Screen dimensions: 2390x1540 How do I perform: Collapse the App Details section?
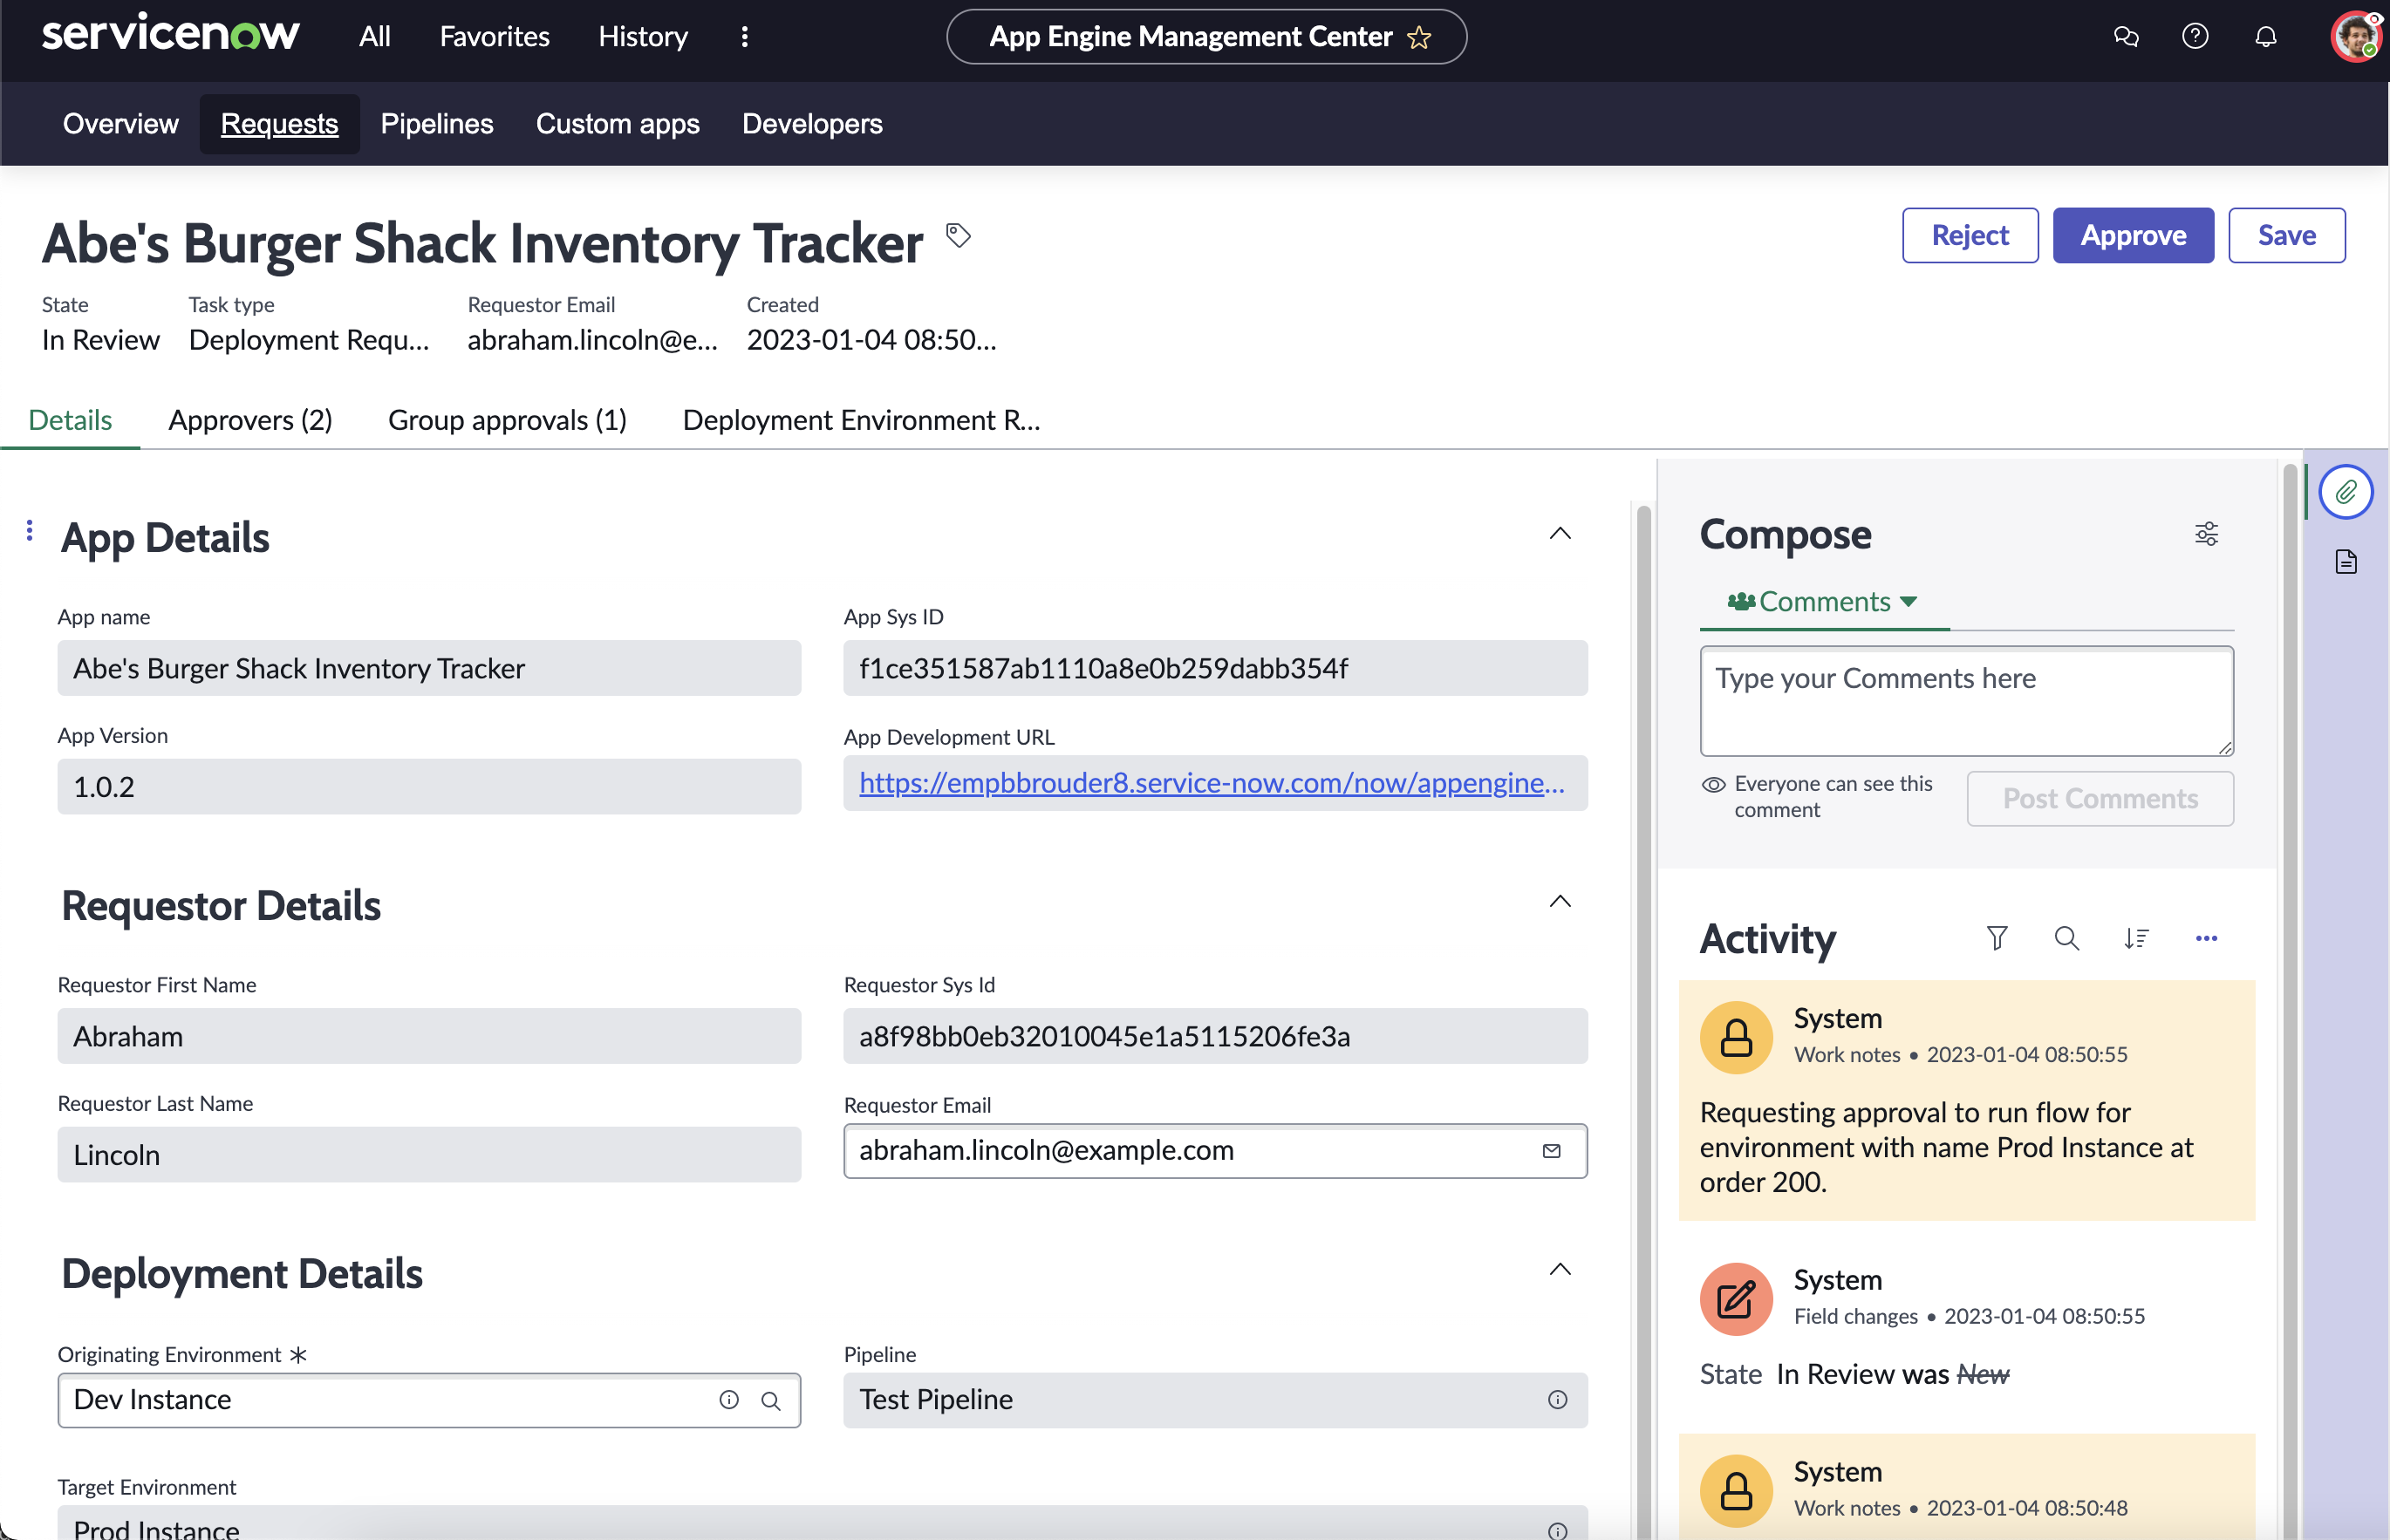1560,533
